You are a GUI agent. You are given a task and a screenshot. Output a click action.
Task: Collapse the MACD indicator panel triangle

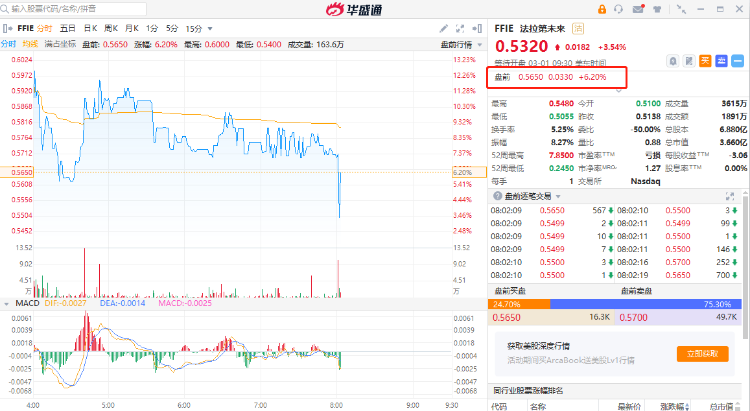click(x=6, y=303)
